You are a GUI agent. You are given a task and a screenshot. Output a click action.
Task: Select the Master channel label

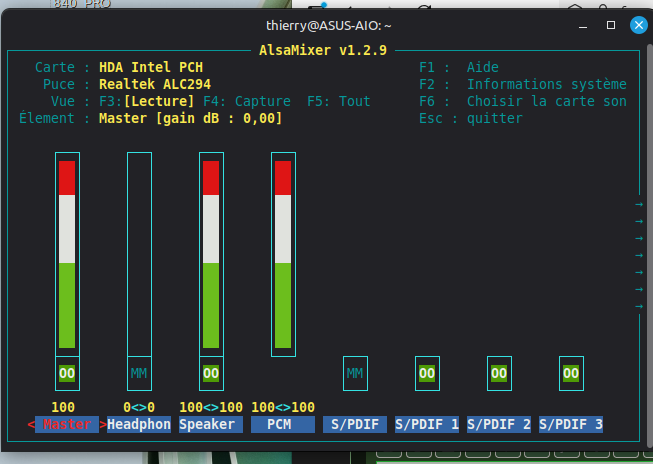click(x=67, y=424)
